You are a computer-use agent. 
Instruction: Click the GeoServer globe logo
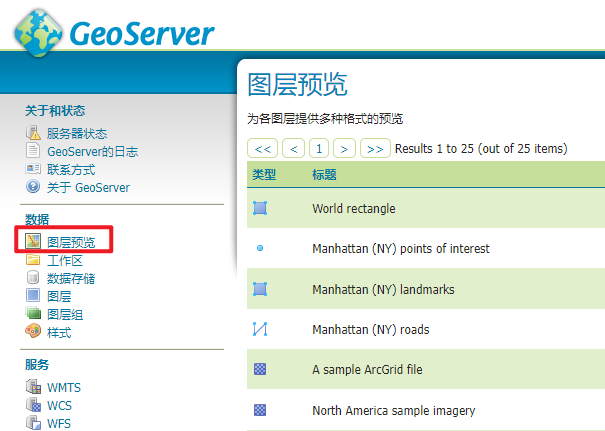(38, 33)
